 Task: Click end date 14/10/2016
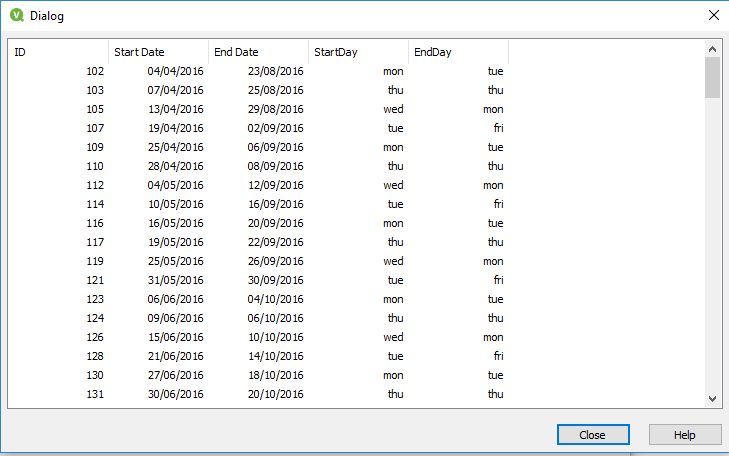pyautogui.click(x=276, y=356)
